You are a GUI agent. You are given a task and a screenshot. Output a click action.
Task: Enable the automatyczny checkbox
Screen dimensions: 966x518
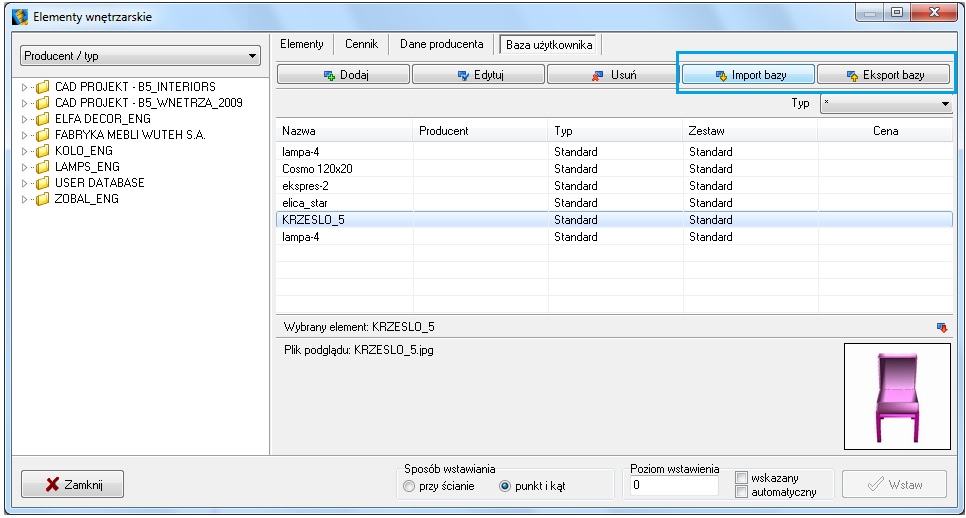[742, 492]
